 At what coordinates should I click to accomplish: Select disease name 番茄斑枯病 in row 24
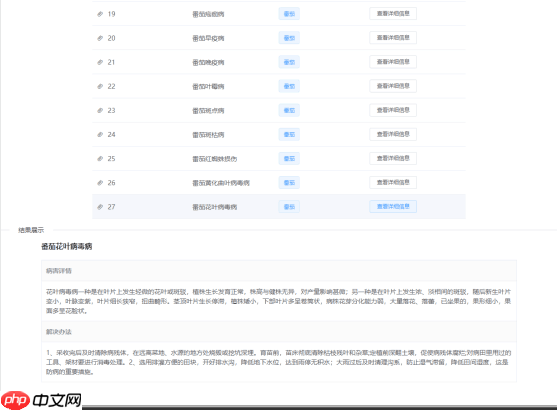pos(208,135)
